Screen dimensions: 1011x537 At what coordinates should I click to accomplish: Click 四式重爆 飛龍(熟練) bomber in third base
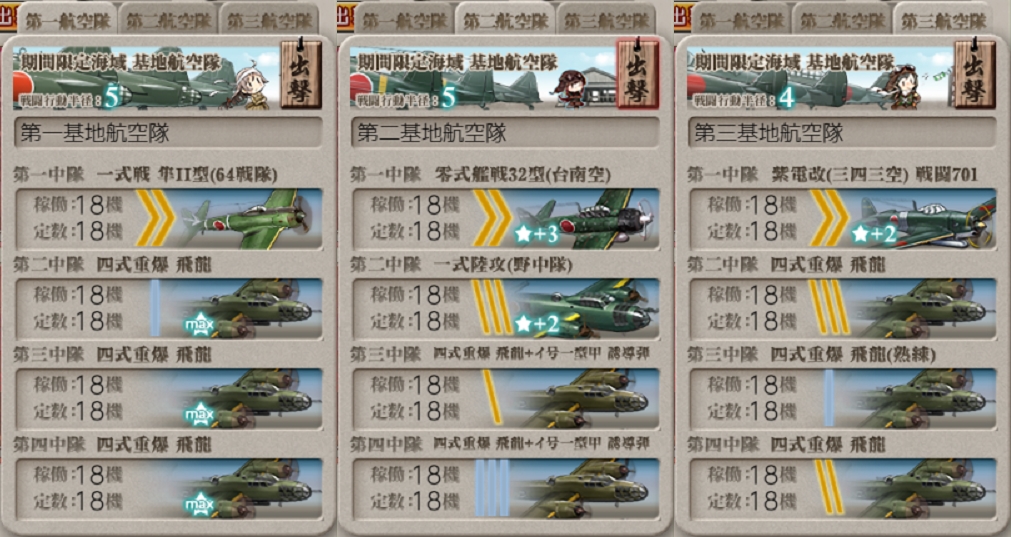[x=842, y=398]
